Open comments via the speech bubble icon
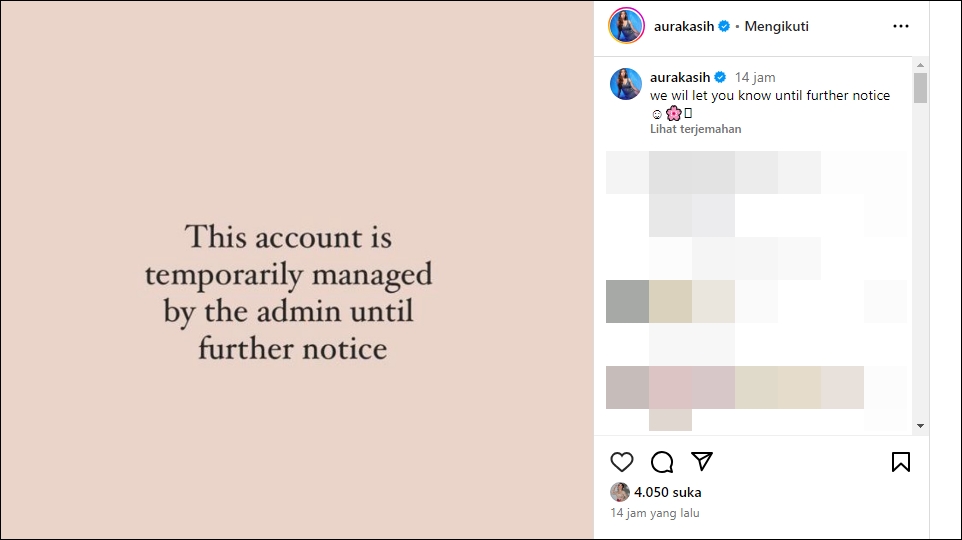 (x=662, y=462)
